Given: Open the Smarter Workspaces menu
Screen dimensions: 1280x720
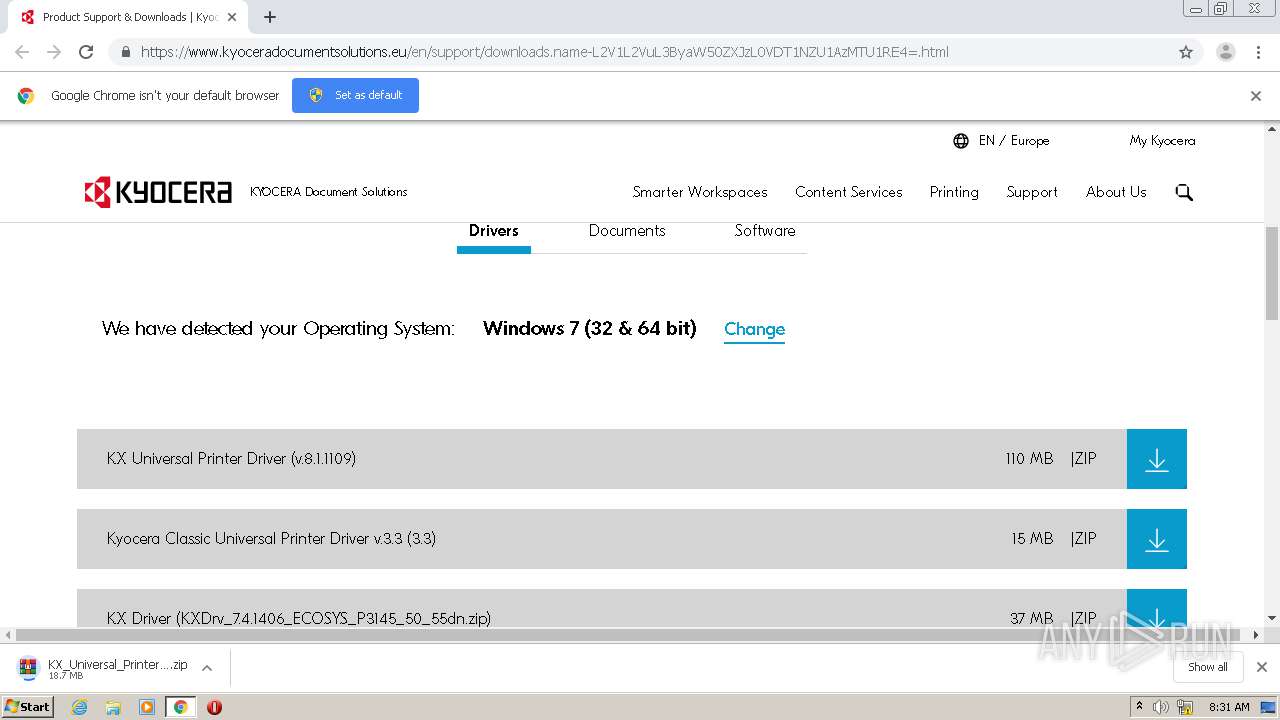Looking at the screenshot, I should 700,192.
